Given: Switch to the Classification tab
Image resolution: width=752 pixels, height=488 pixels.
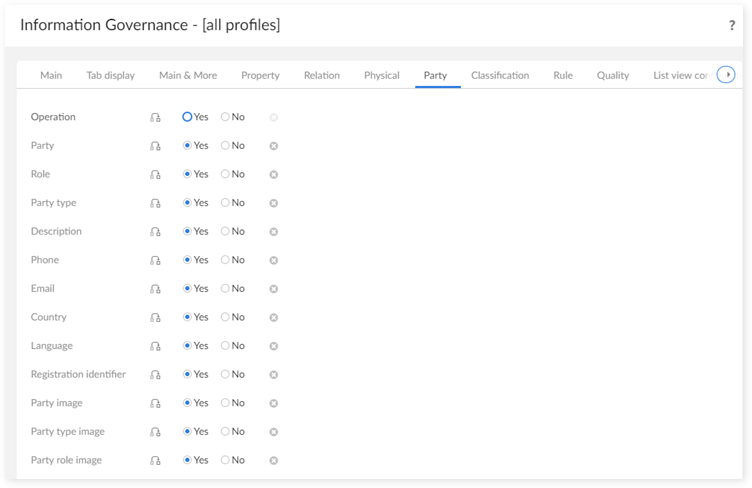Looking at the screenshot, I should [500, 75].
